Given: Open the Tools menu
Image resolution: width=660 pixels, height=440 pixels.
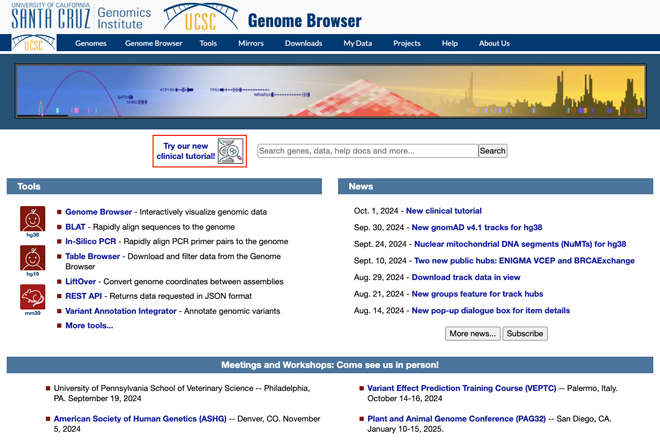Looking at the screenshot, I should coord(208,43).
